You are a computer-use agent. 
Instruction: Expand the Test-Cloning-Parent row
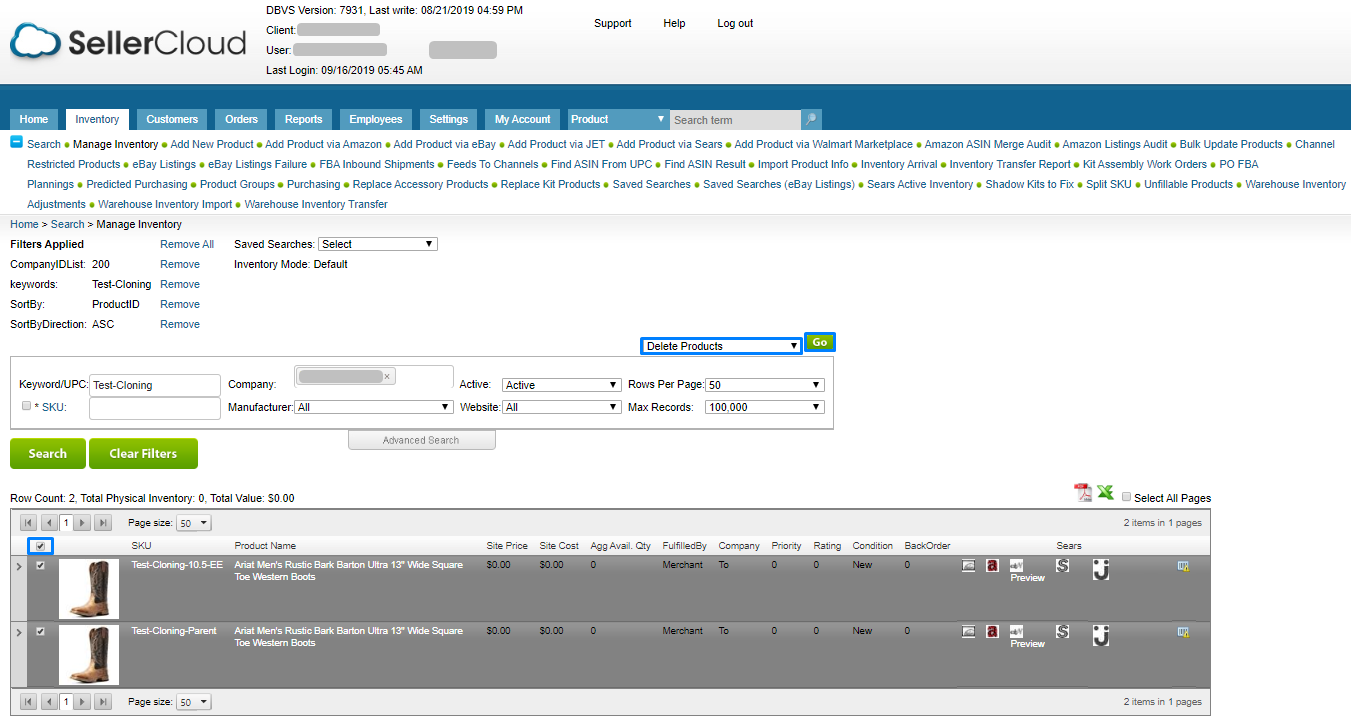17,632
